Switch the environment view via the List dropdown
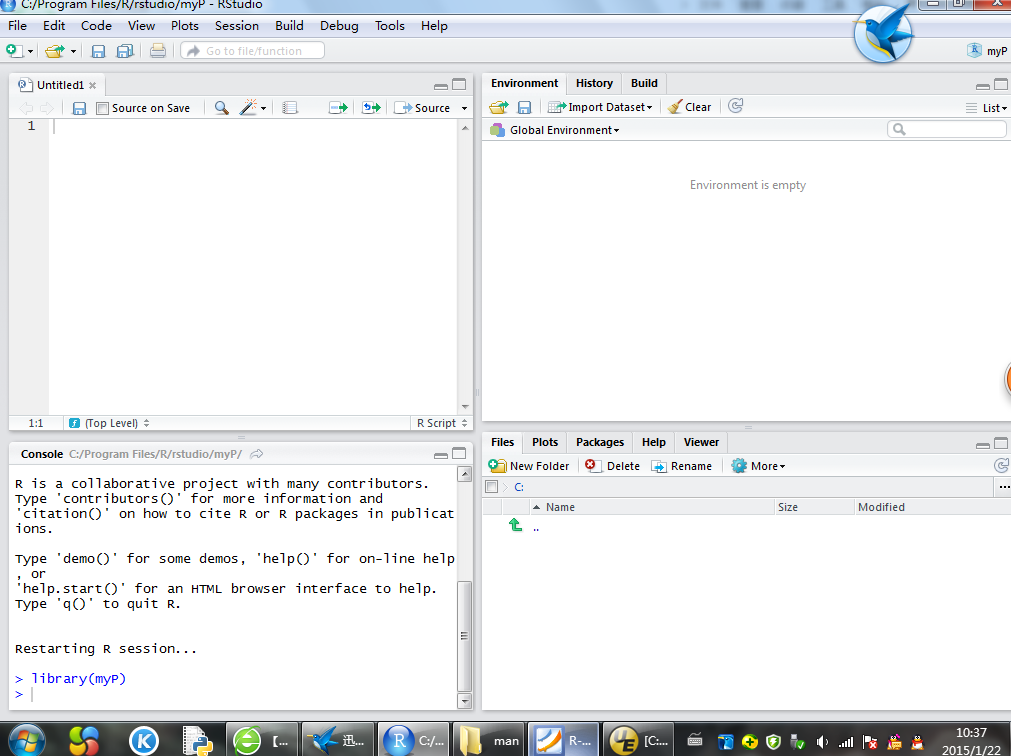The height and width of the screenshot is (756, 1011). pyautogui.click(x=986, y=108)
